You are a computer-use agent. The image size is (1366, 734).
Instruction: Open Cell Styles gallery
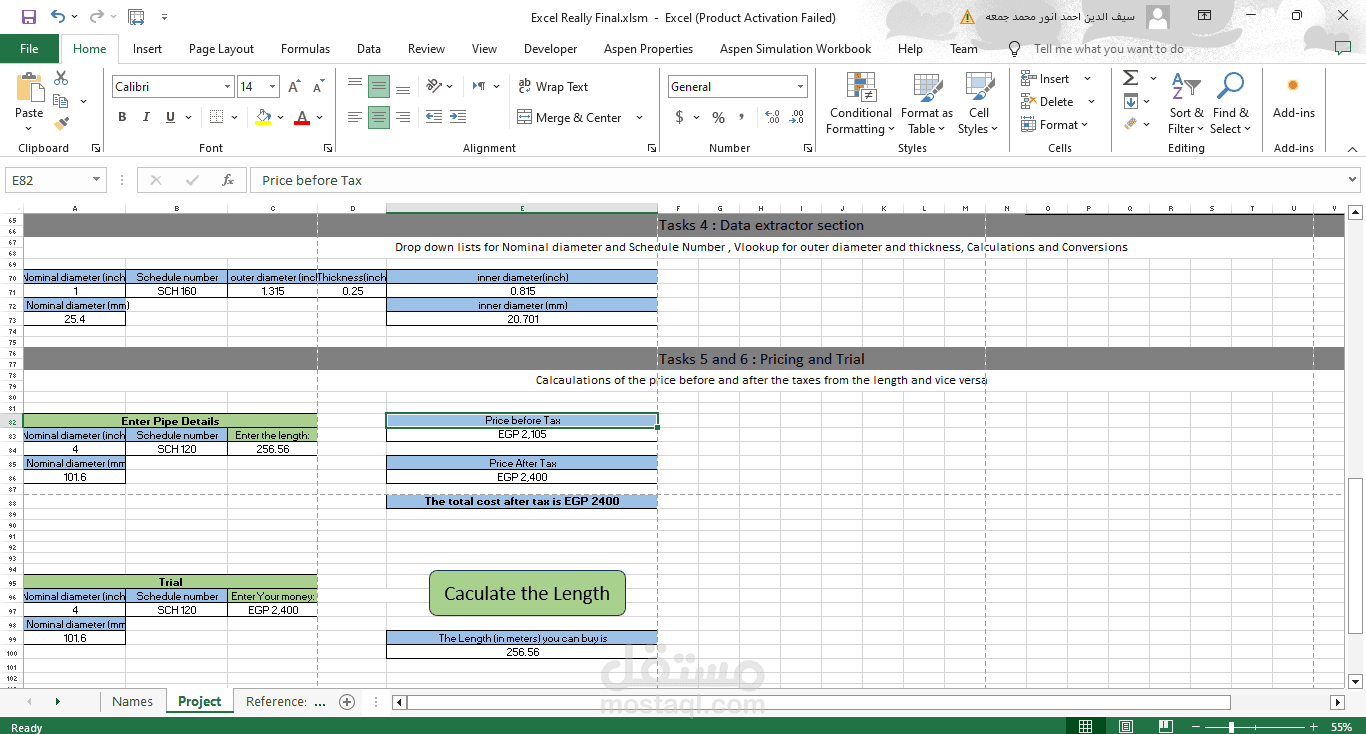tap(979, 103)
